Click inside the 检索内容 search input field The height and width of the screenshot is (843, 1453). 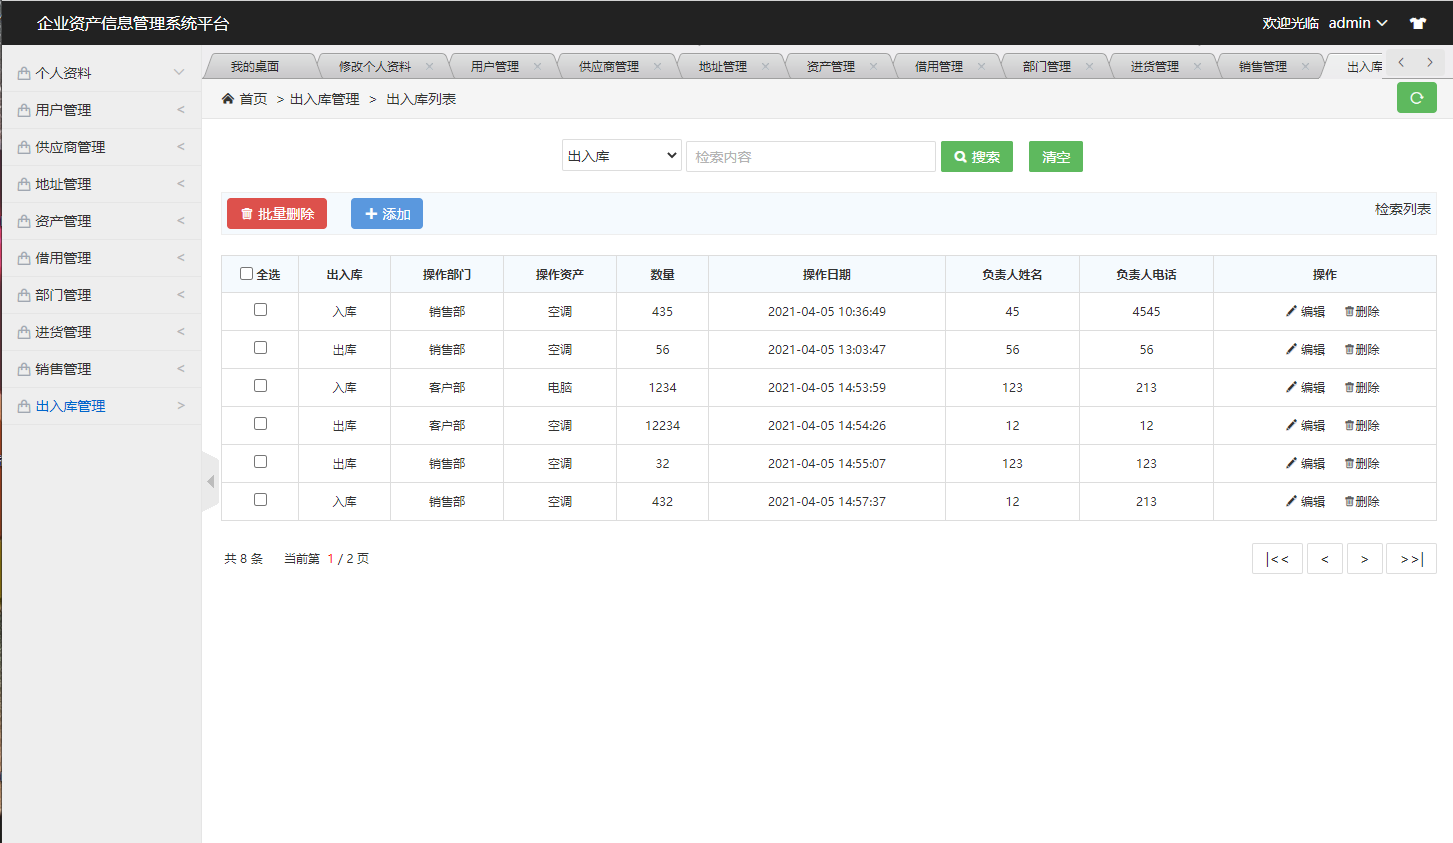(x=810, y=156)
